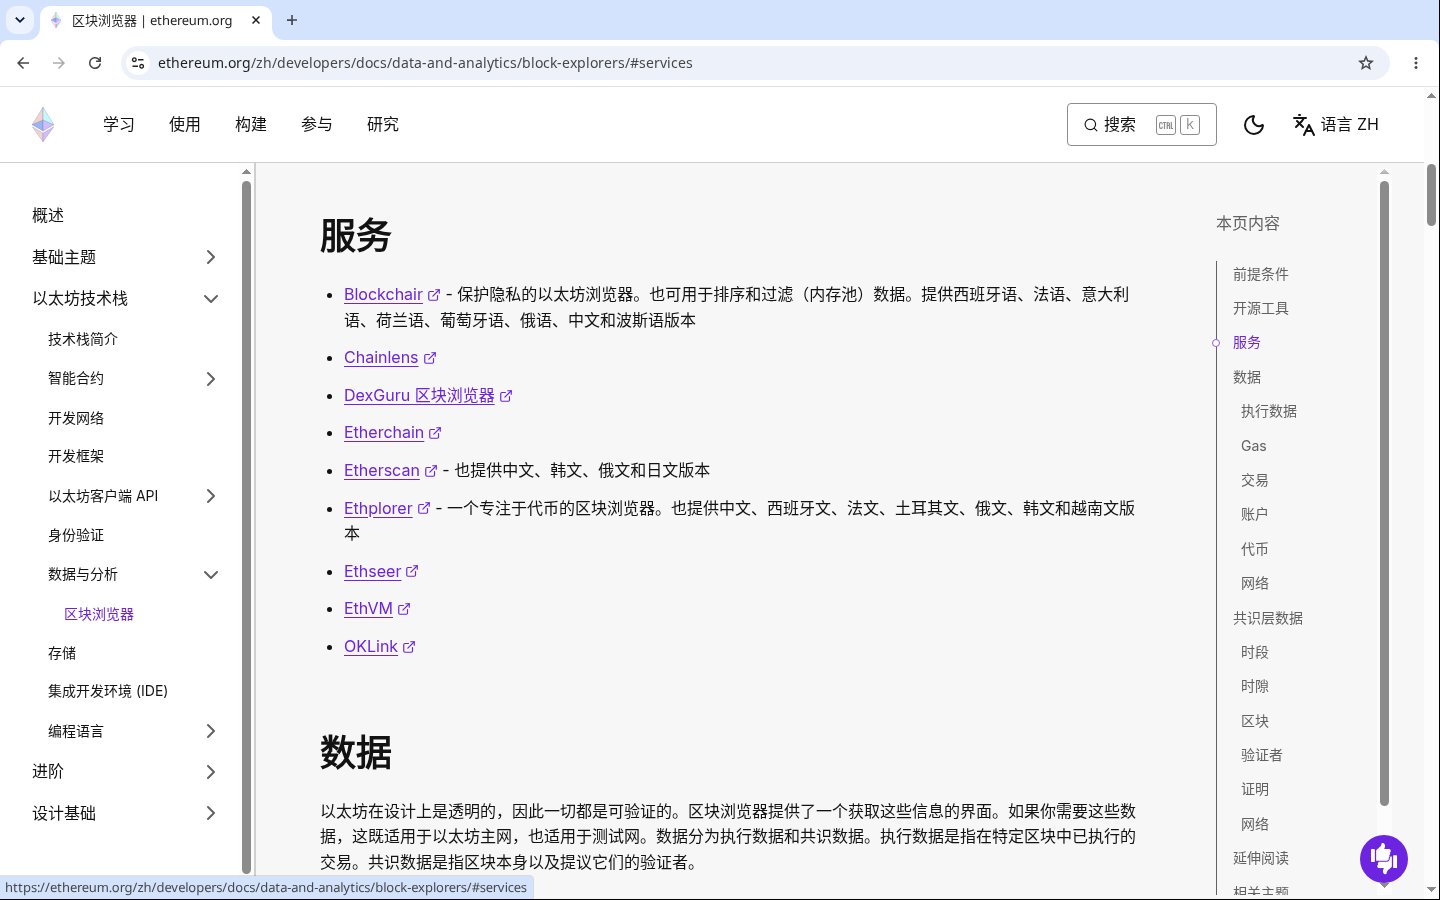The width and height of the screenshot is (1440, 900).
Task: Collapse the 以太坊技术栈 sidebar section
Action: coord(211,299)
